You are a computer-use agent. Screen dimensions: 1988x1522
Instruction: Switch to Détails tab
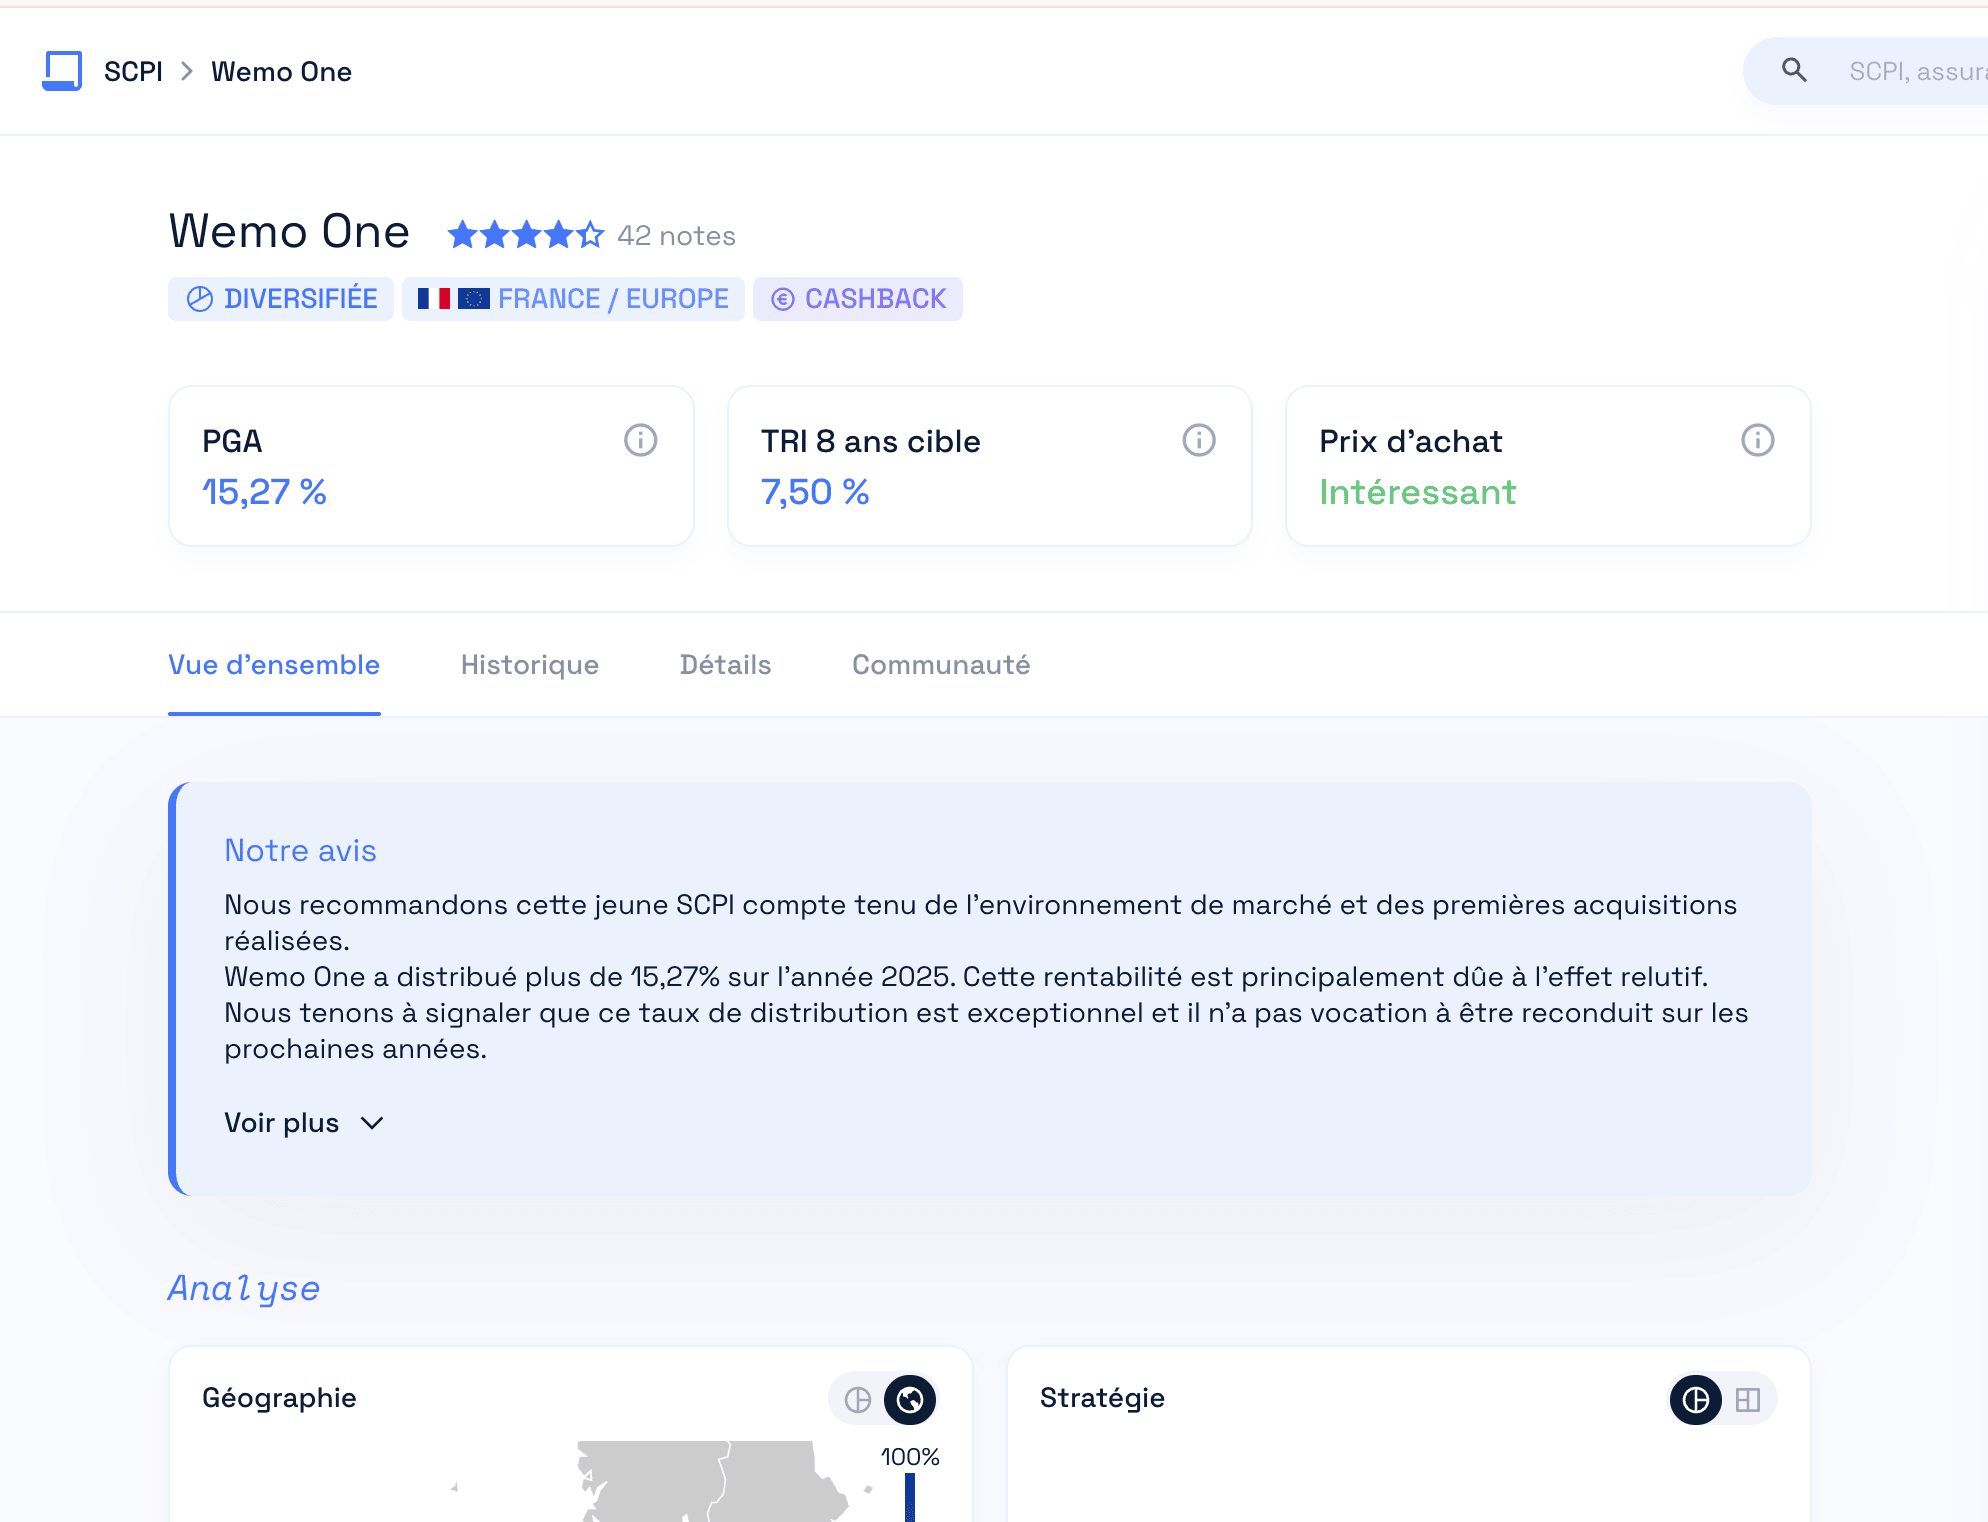[725, 665]
